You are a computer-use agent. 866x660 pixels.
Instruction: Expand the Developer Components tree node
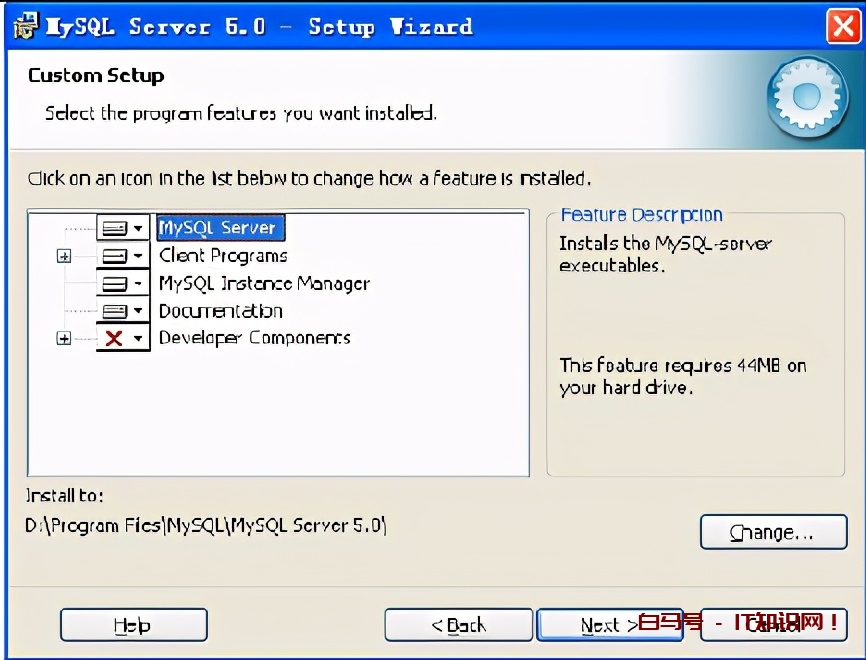(x=64, y=338)
